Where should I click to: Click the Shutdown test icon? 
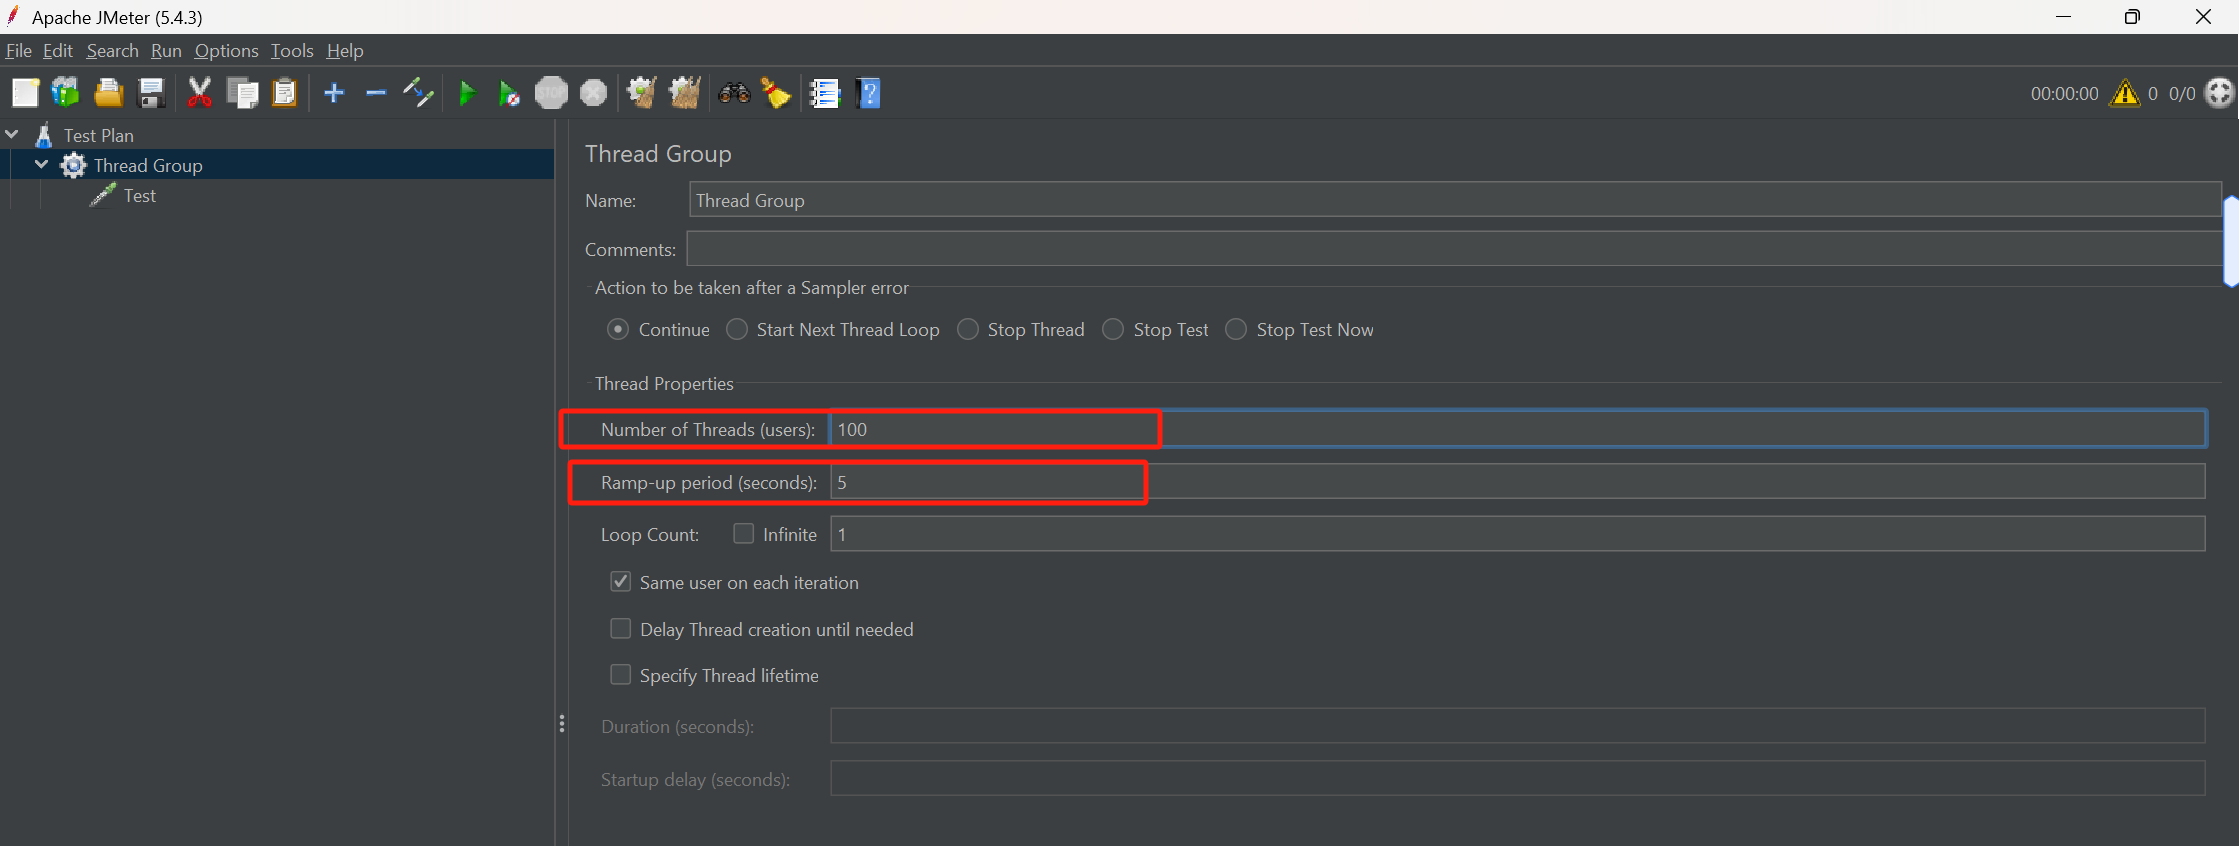[594, 93]
